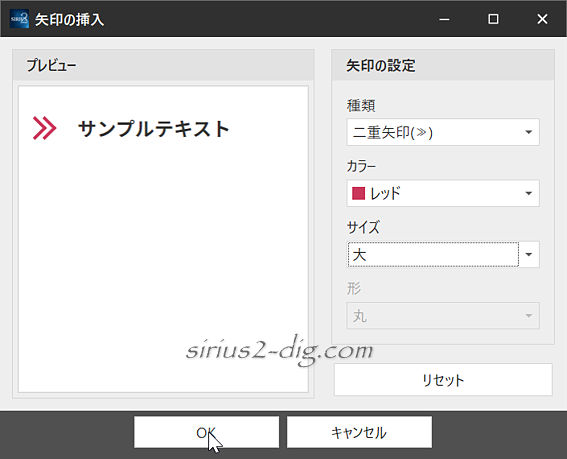The image size is (567, 459).
Task: Click the red double-arrow icon in preview
Action: 44,128
